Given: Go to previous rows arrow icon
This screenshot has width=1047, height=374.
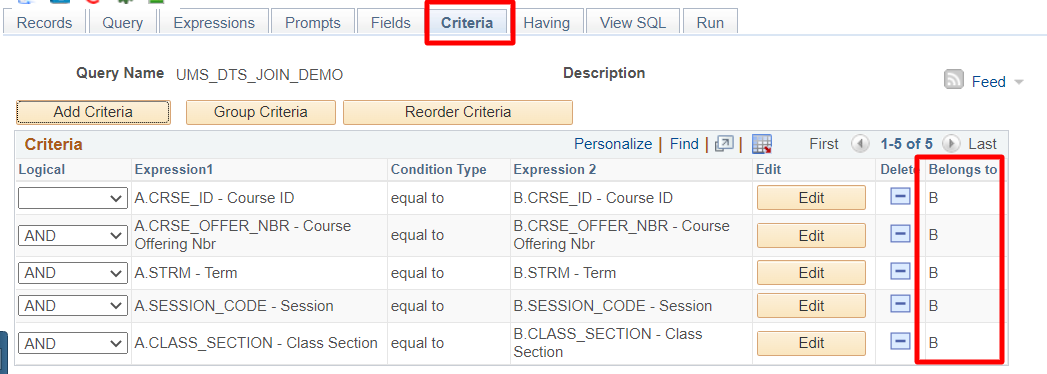Looking at the screenshot, I should click(860, 144).
